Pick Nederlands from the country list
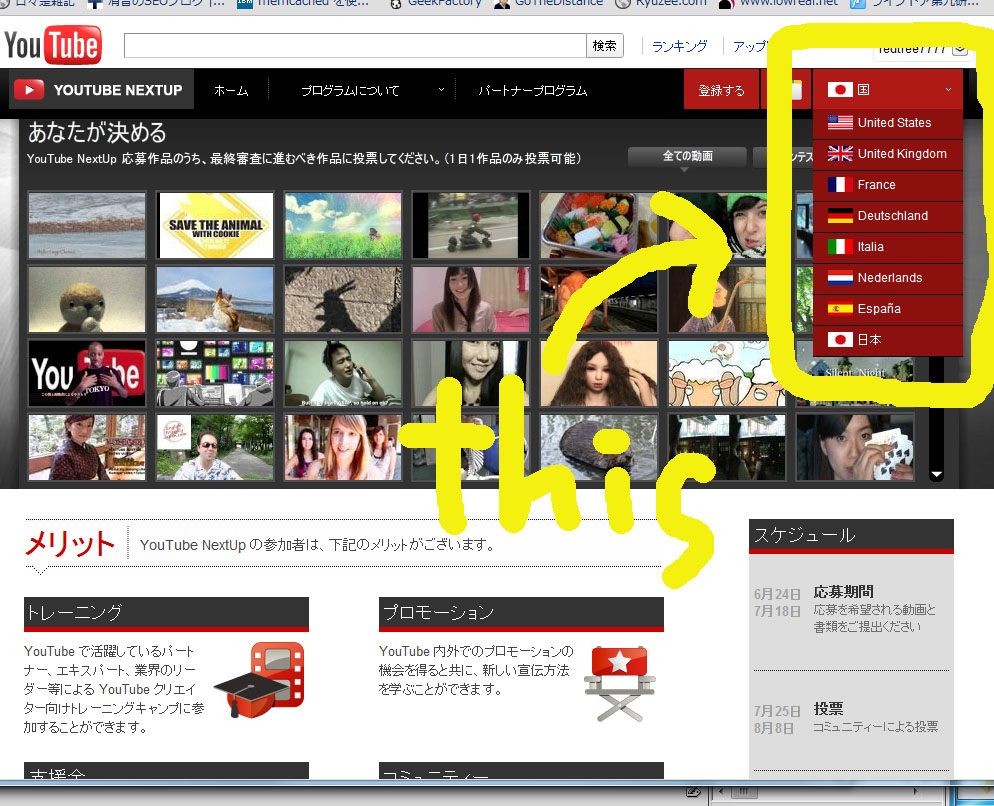This screenshot has height=806, width=994. [888, 278]
